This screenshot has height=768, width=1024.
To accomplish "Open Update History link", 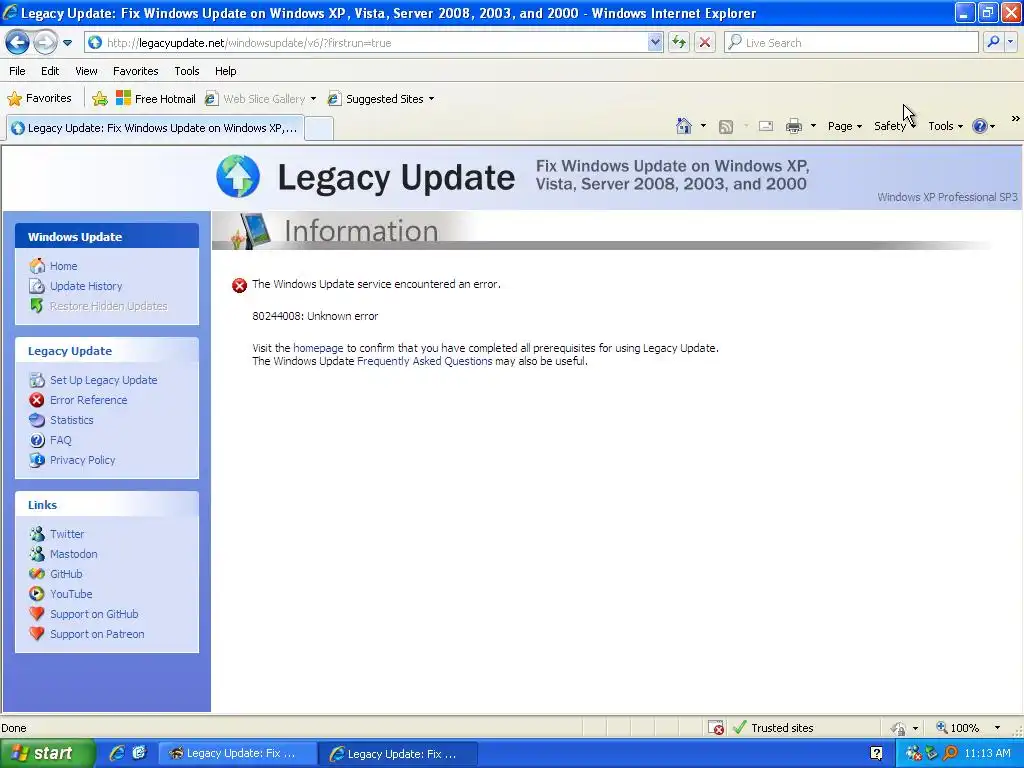I will click(x=86, y=286).
